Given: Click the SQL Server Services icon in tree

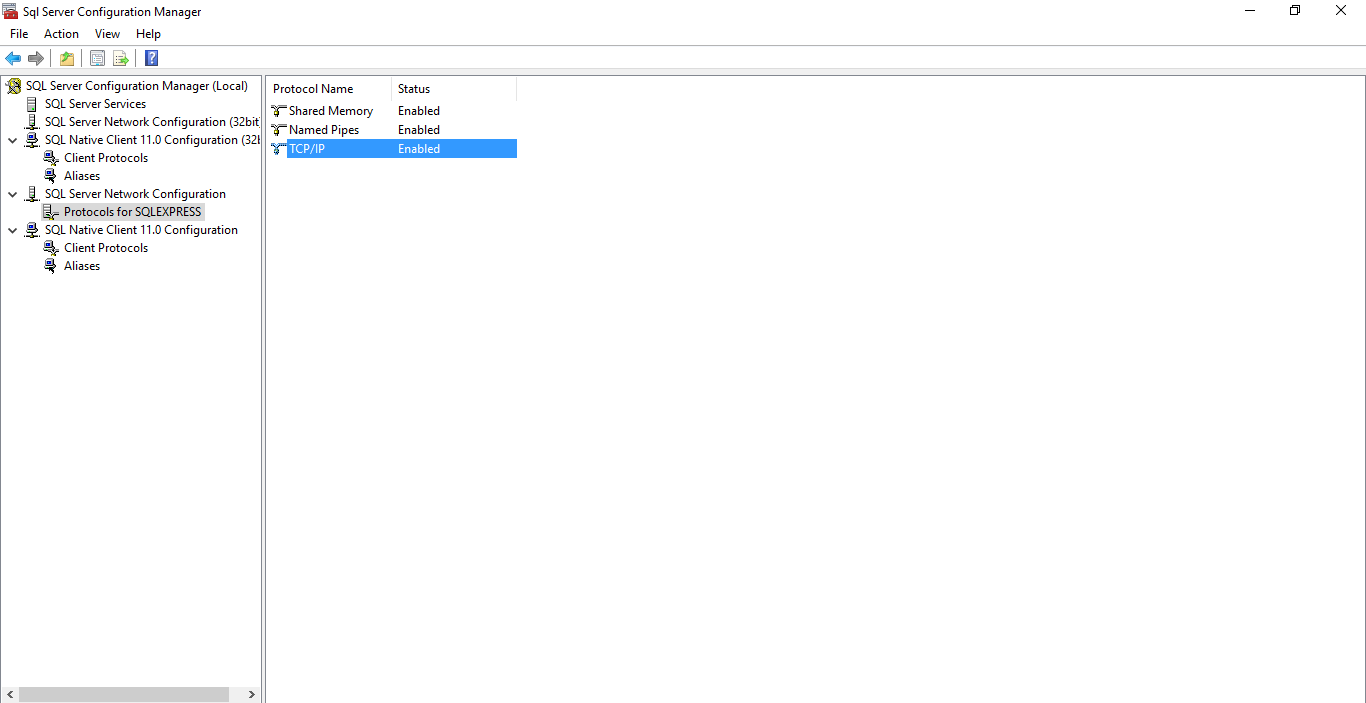Looking at the screenshot, I should pos(32,104).
